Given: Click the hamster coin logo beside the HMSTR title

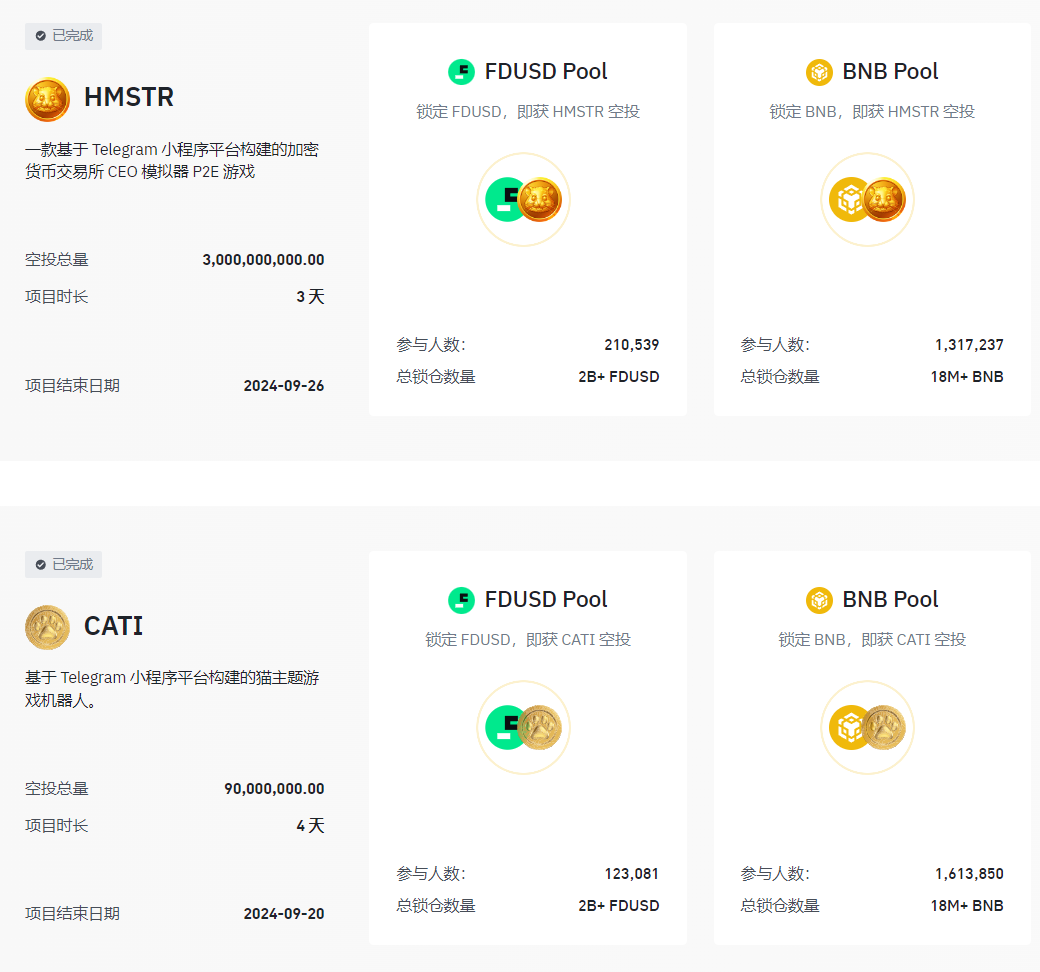Looking at the screenshot, I should pos(47,100).
